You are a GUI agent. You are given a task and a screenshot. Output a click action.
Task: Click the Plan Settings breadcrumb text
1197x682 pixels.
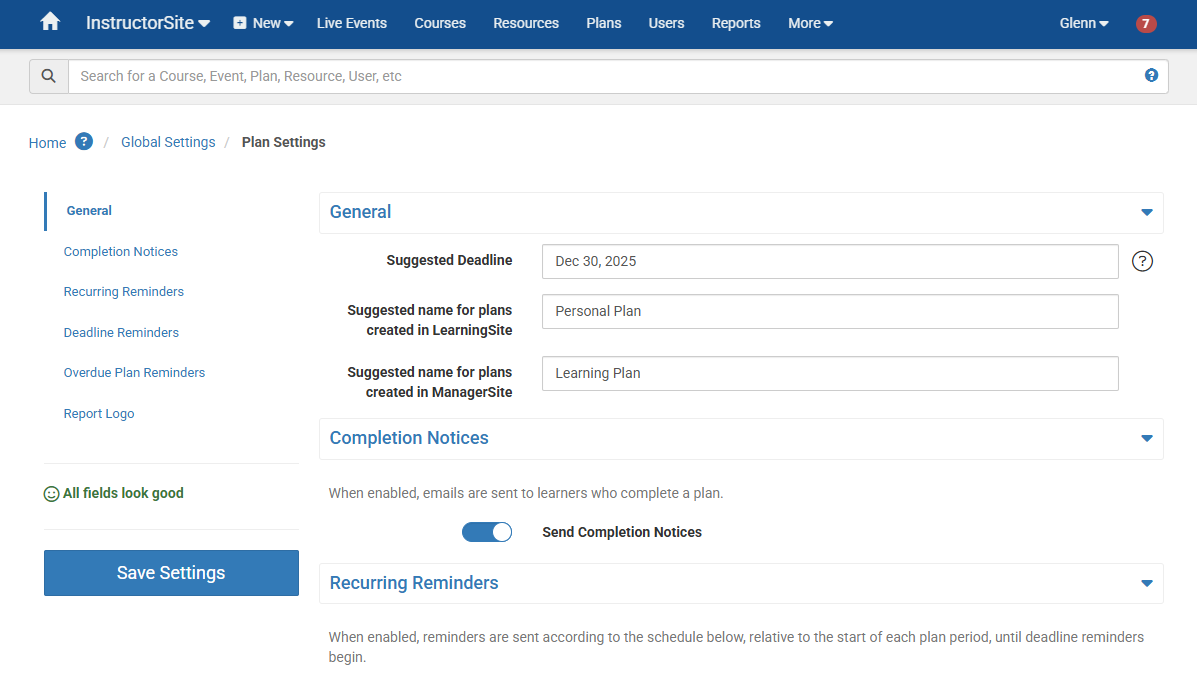pyautogui.click(x=283, y=142)
